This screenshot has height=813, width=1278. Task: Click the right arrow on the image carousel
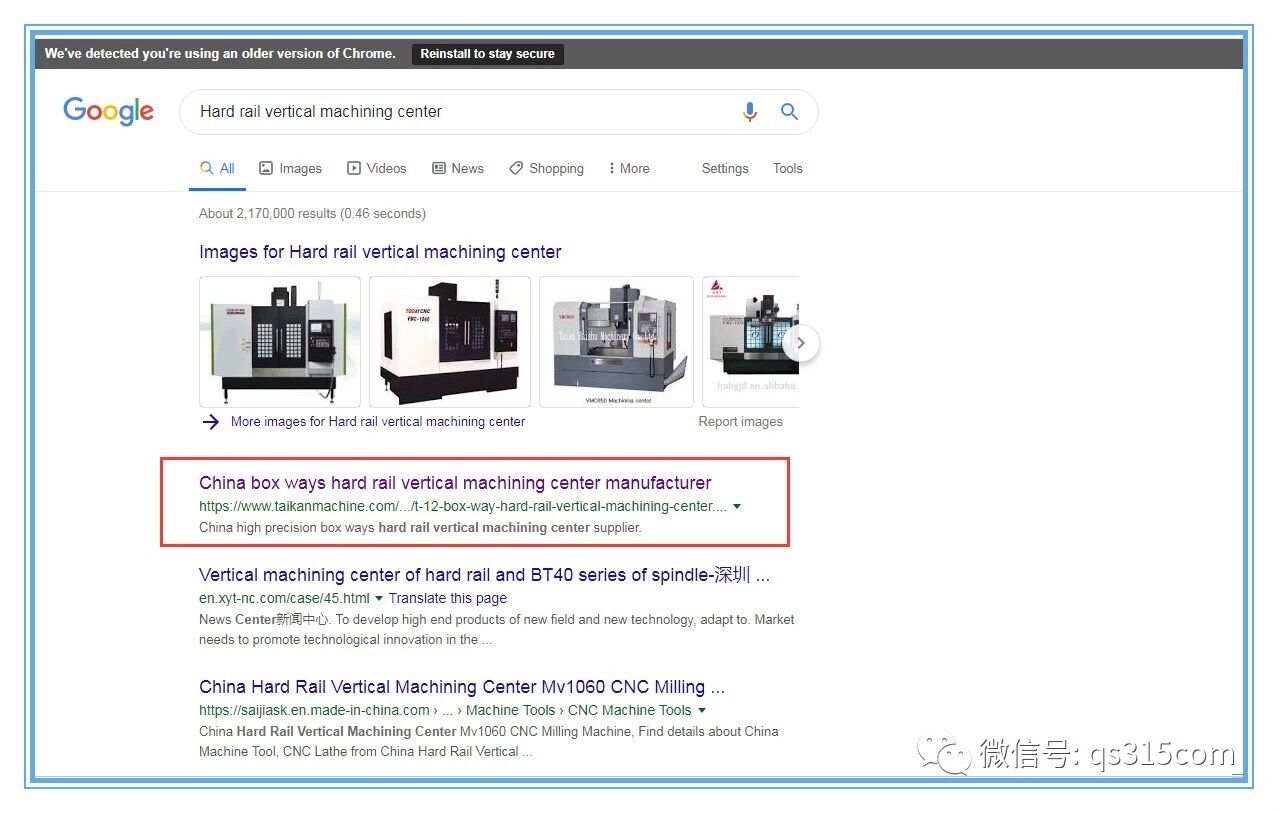[801, 342]
